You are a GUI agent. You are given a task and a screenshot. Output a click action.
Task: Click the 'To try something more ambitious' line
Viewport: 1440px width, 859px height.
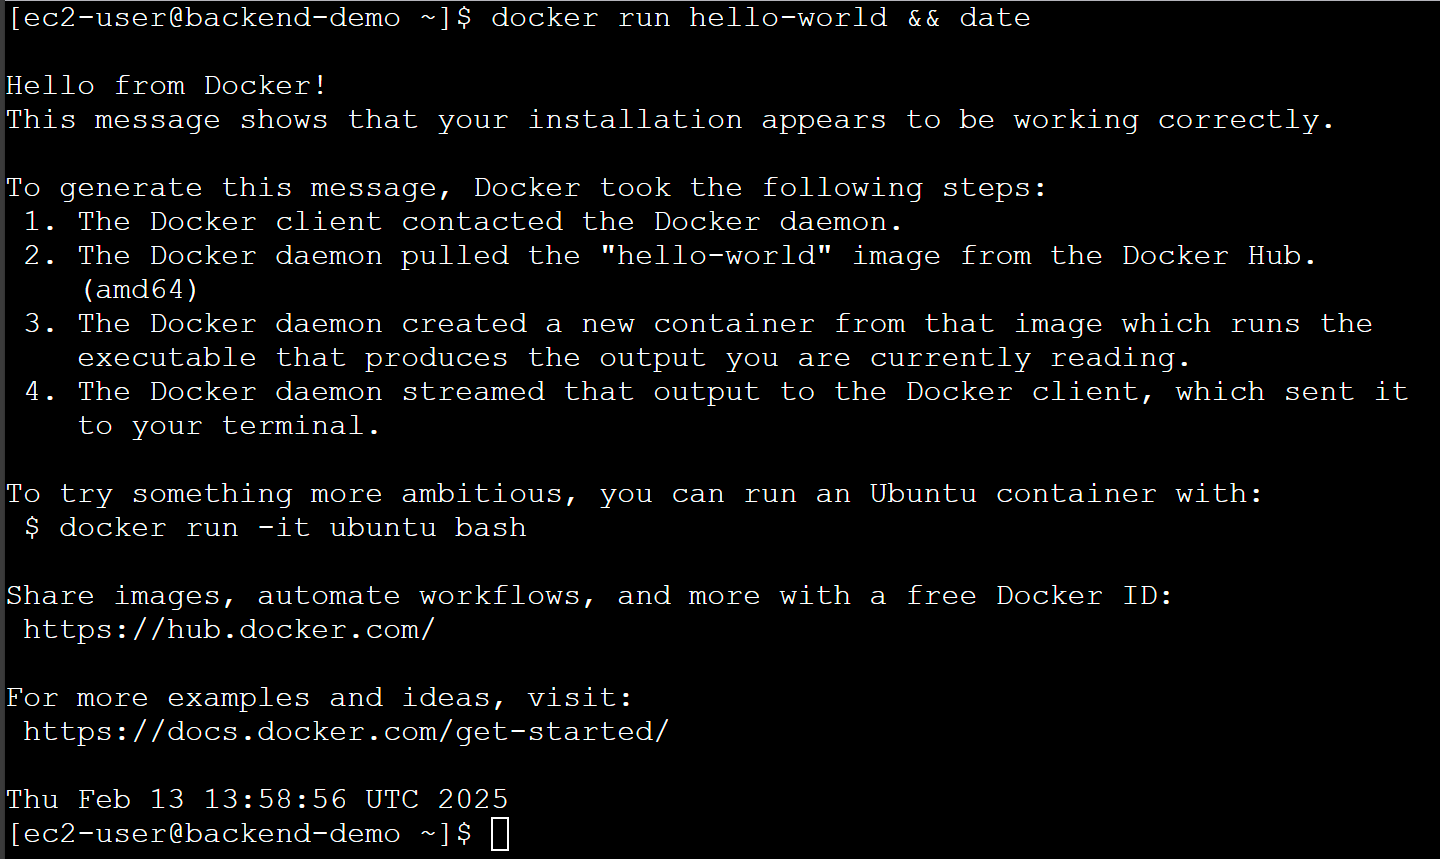pyautogui.click(x=634, y=494)
